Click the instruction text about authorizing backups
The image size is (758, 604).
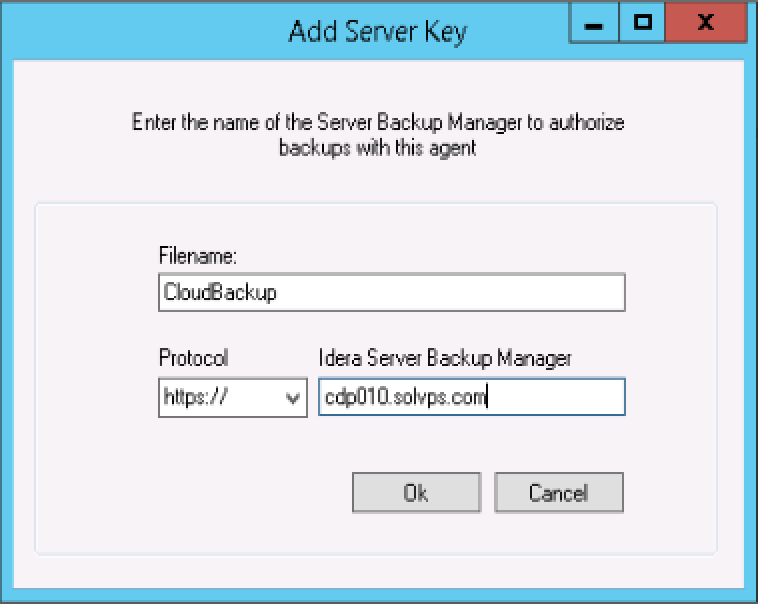[378, 123]
